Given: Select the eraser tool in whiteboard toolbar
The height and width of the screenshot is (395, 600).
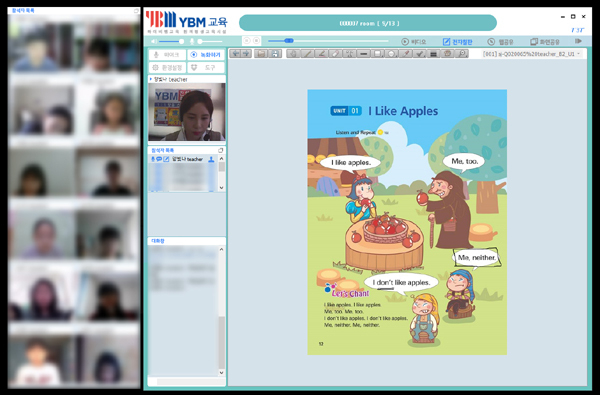Looking at the screenshot, I should 335,54.
